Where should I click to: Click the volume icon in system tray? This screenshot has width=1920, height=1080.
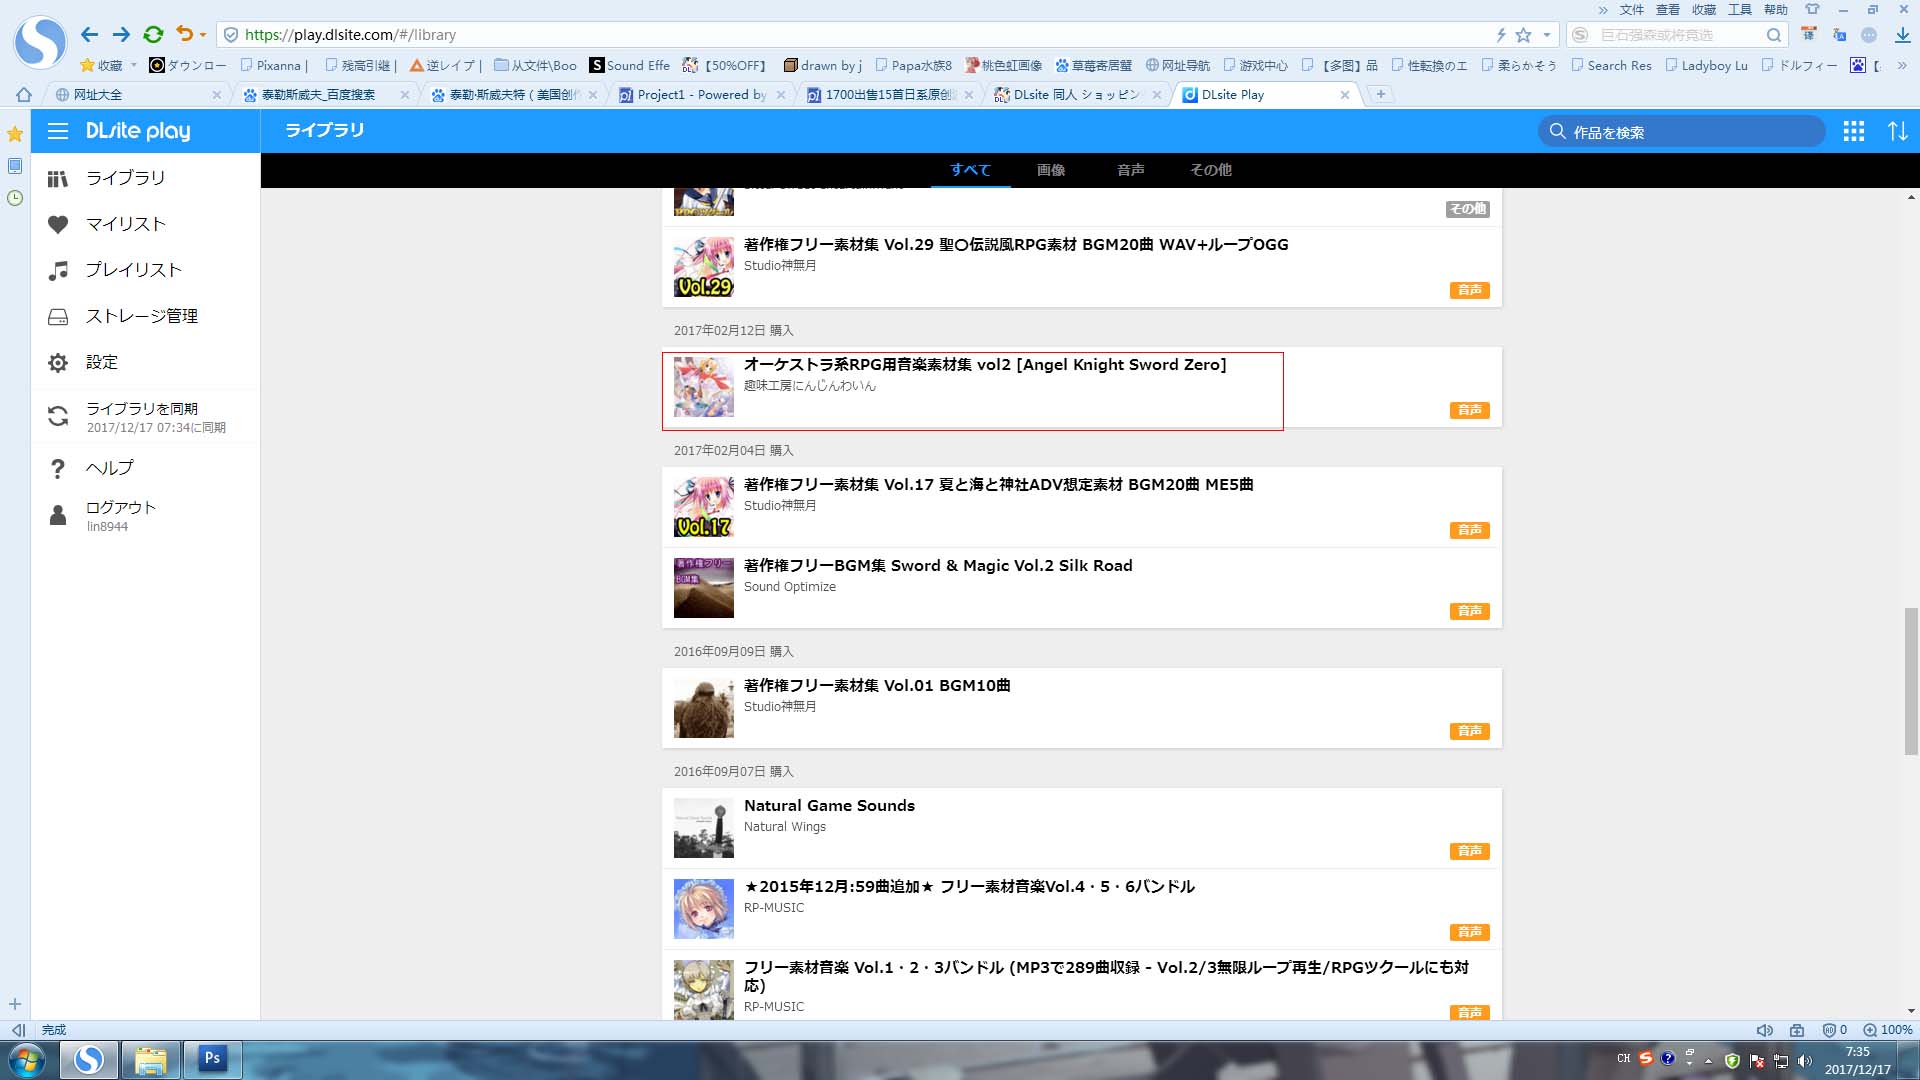point(1804,1060)
